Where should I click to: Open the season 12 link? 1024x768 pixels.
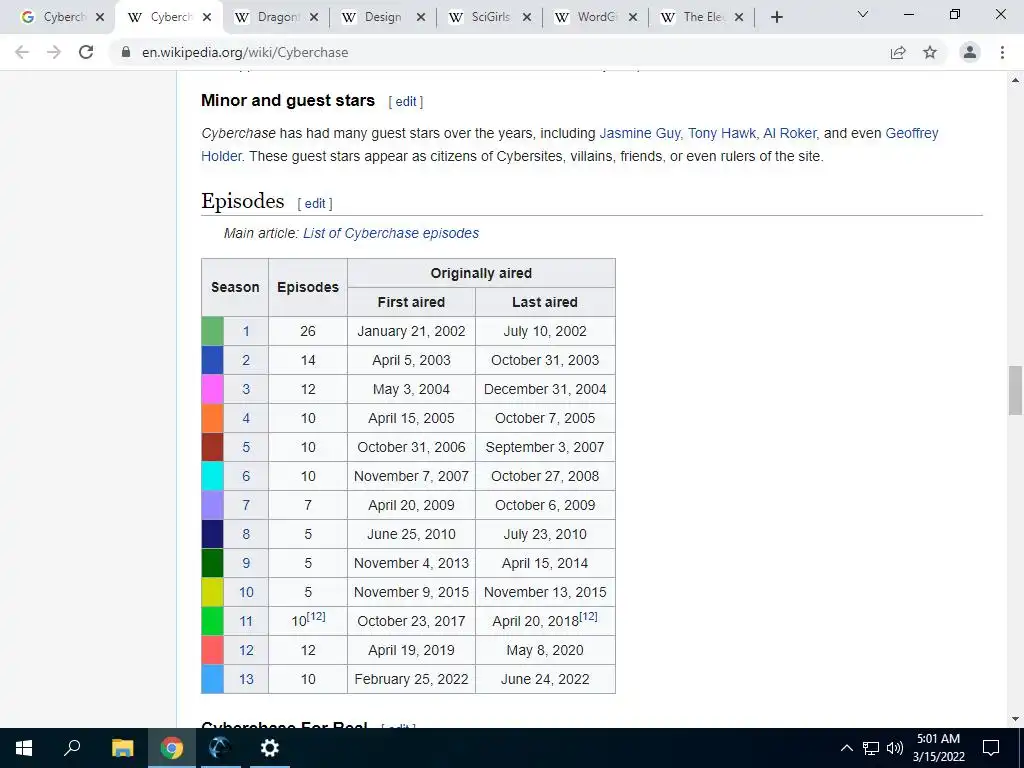246,650
